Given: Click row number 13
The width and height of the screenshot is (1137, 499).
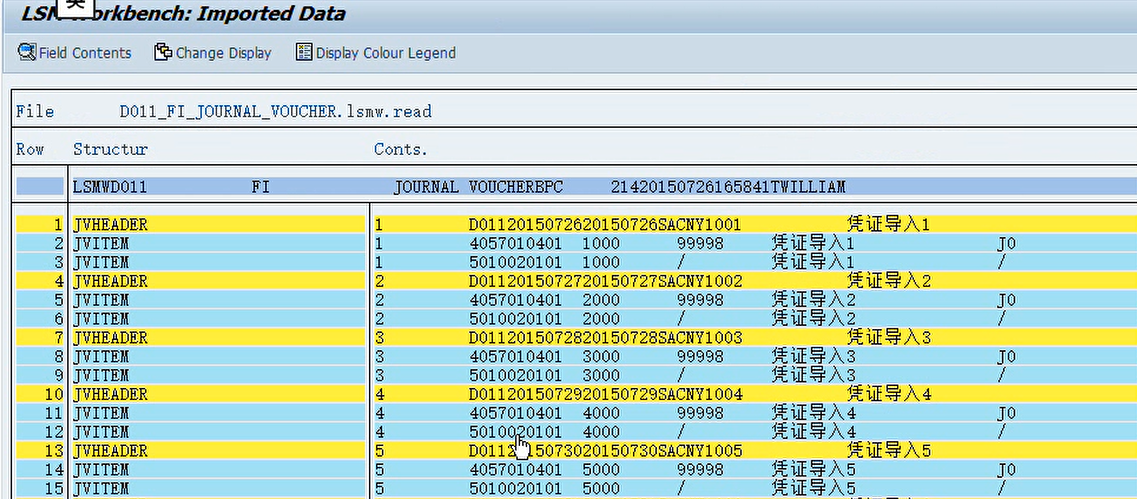Looking at the screenshot, I should [x=55, y=451].
